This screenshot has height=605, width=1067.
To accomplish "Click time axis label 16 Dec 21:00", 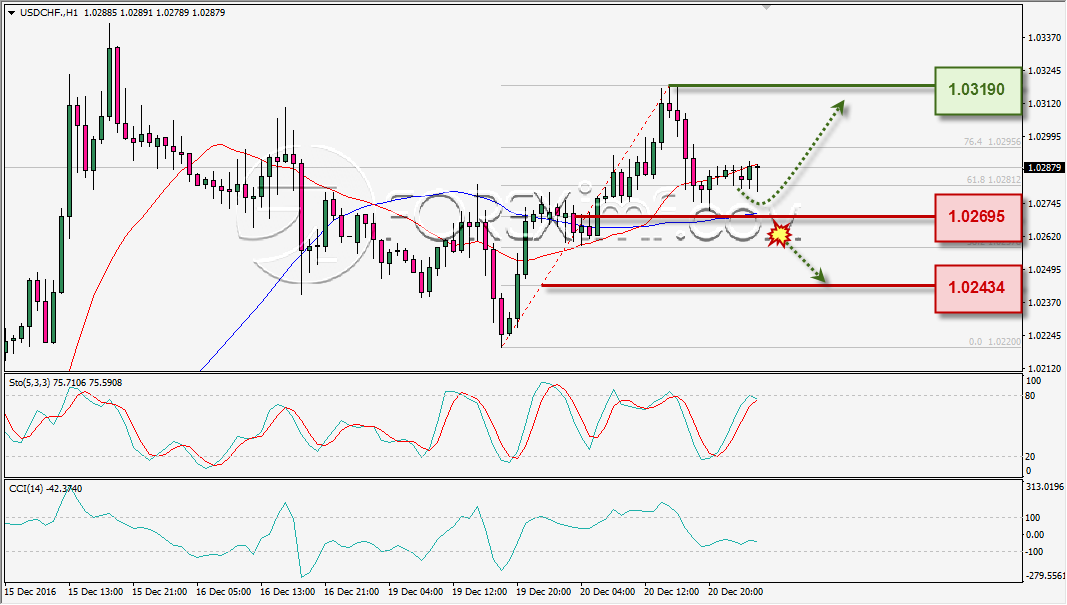I will 351,592.
